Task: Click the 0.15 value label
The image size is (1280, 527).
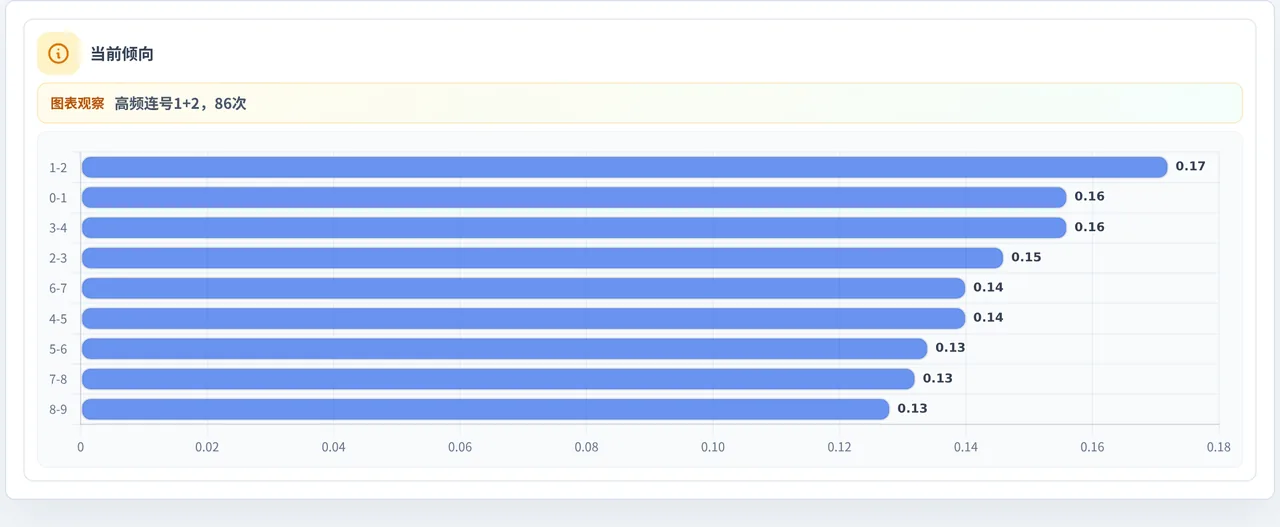Action: [x=1026, y=258]
